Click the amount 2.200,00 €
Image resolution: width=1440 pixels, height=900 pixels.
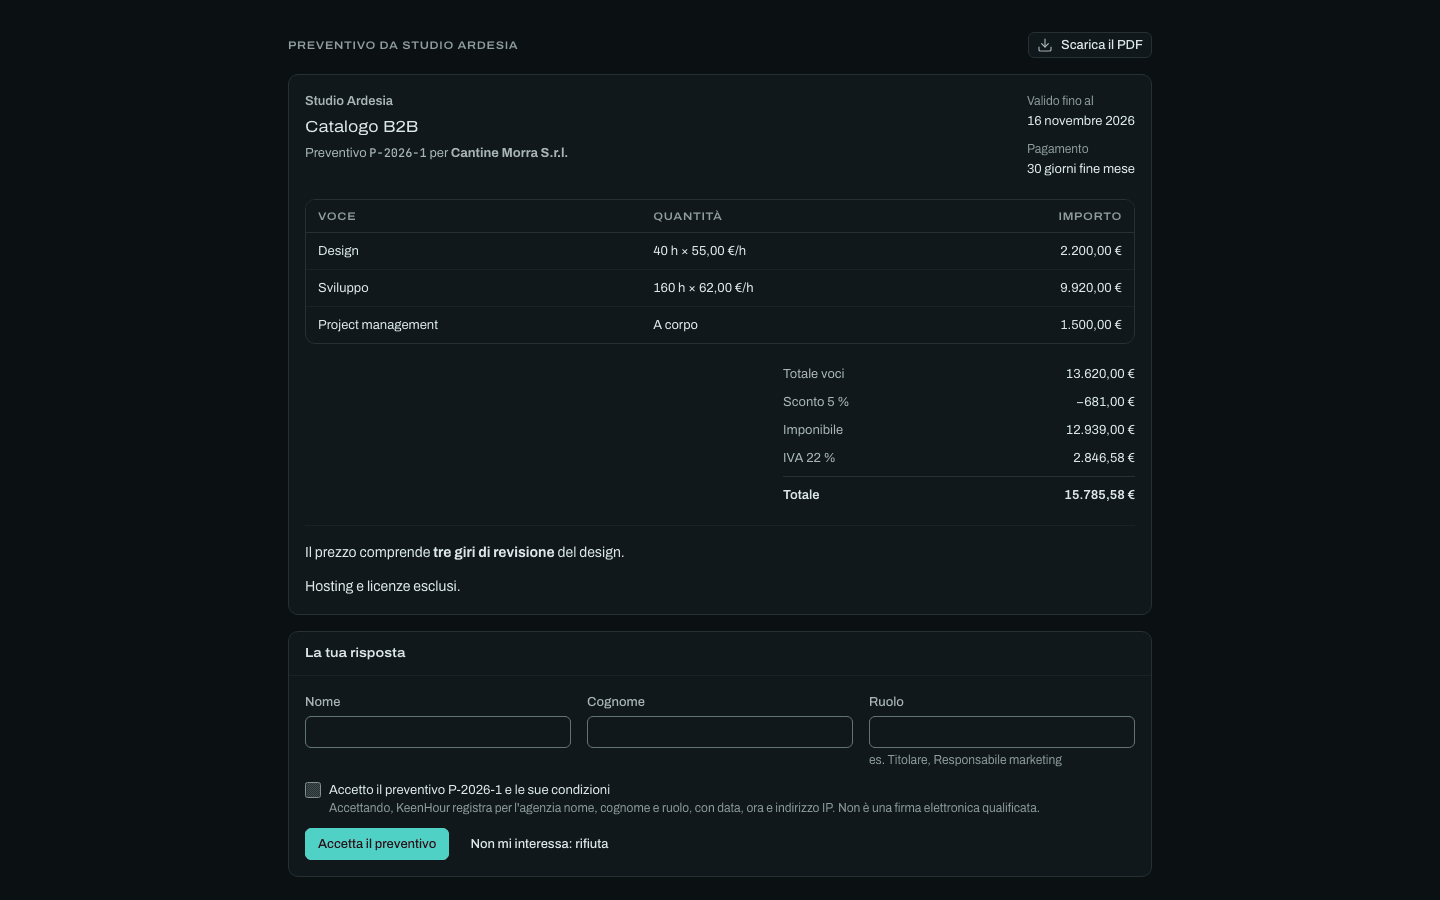(x=1091, y=251)
